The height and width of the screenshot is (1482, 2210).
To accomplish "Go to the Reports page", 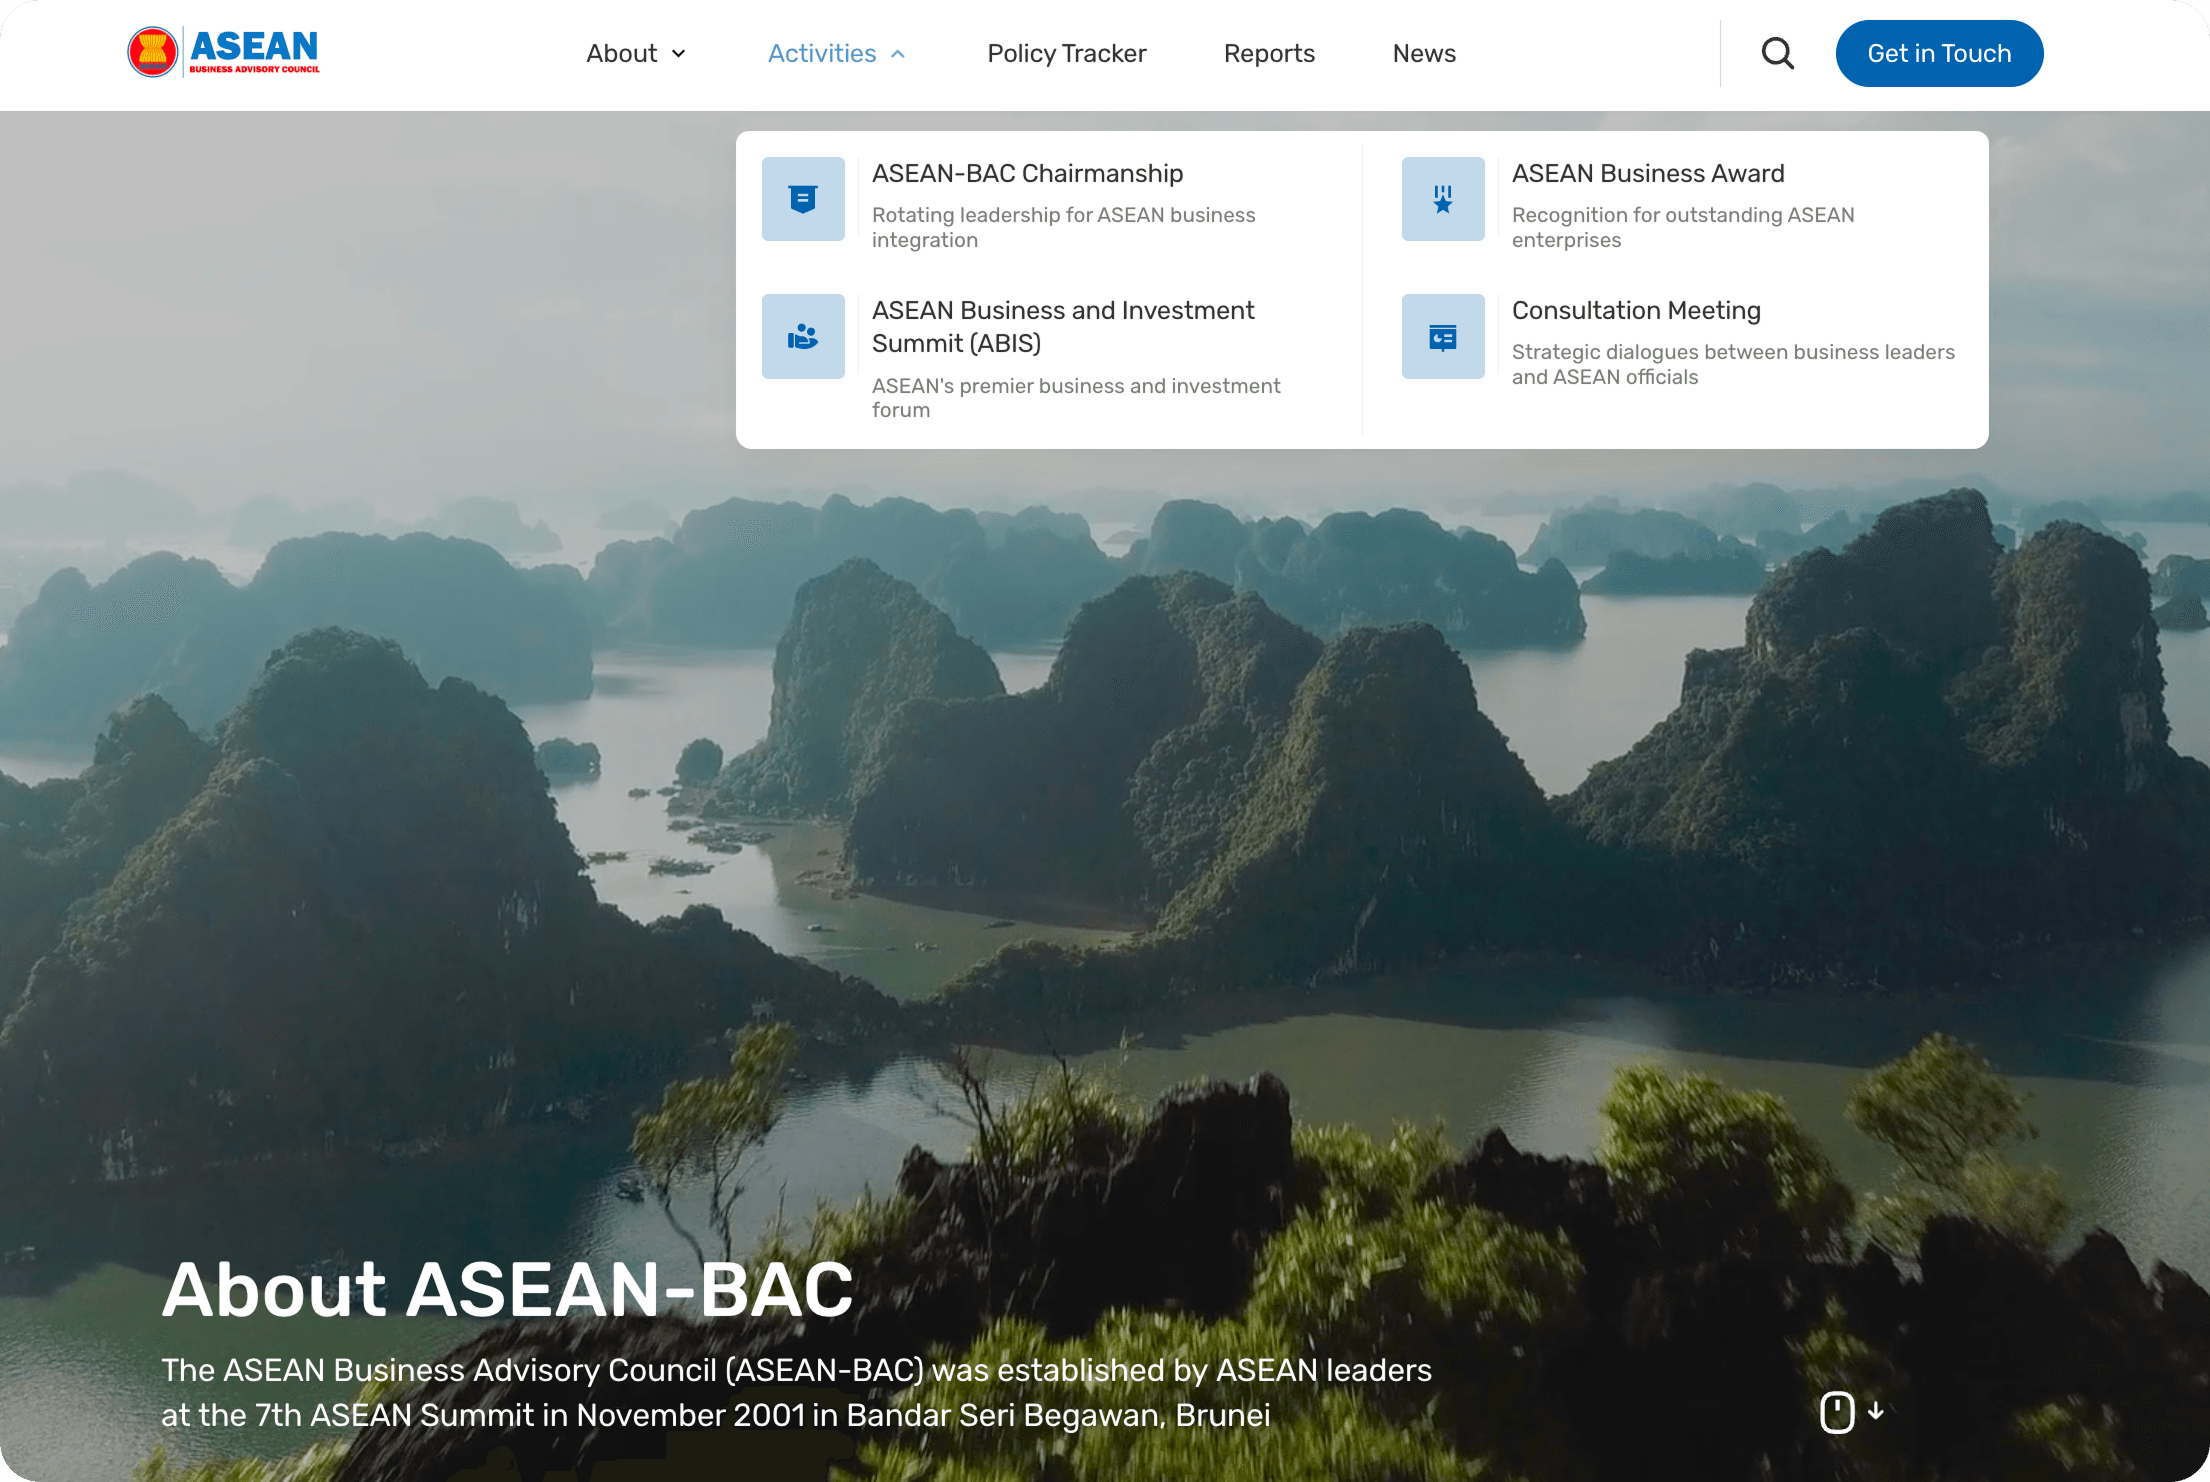I will click(1269, 53).
